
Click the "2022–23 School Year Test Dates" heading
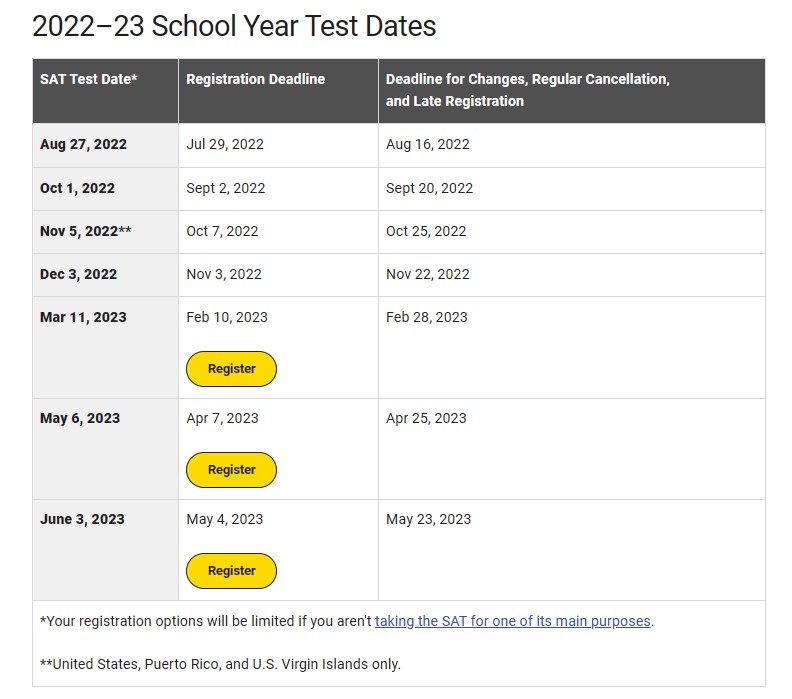[x=234, y=26]
